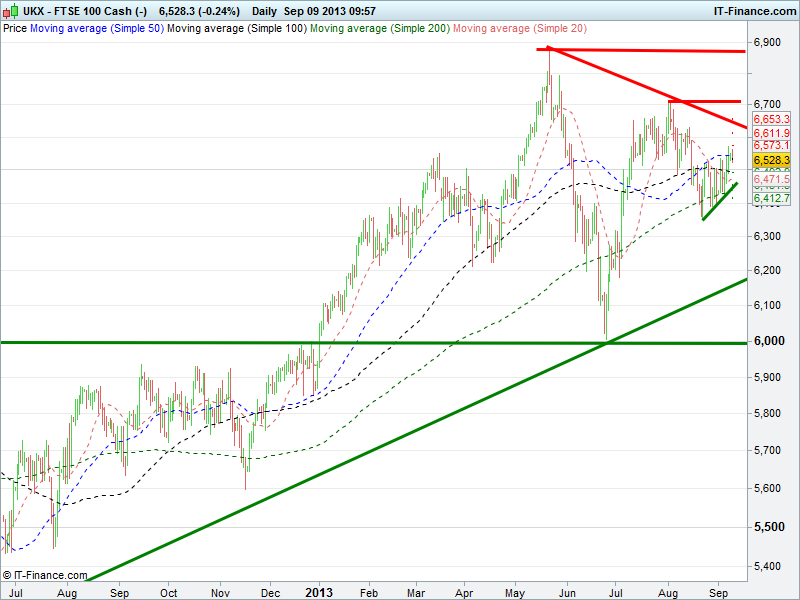Click the 6,412.7 green price label
This screenshot has height=600, width=800.
point(771,199)
